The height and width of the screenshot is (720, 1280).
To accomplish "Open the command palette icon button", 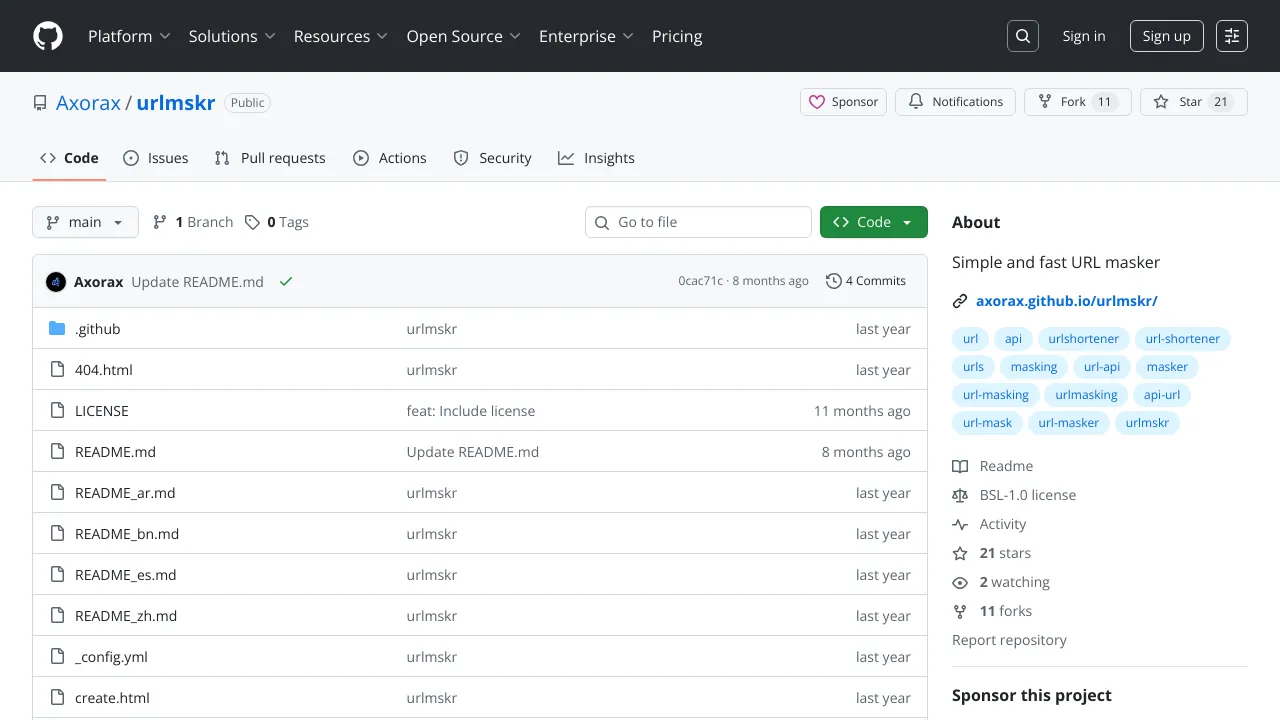I will coord(1232,36).
